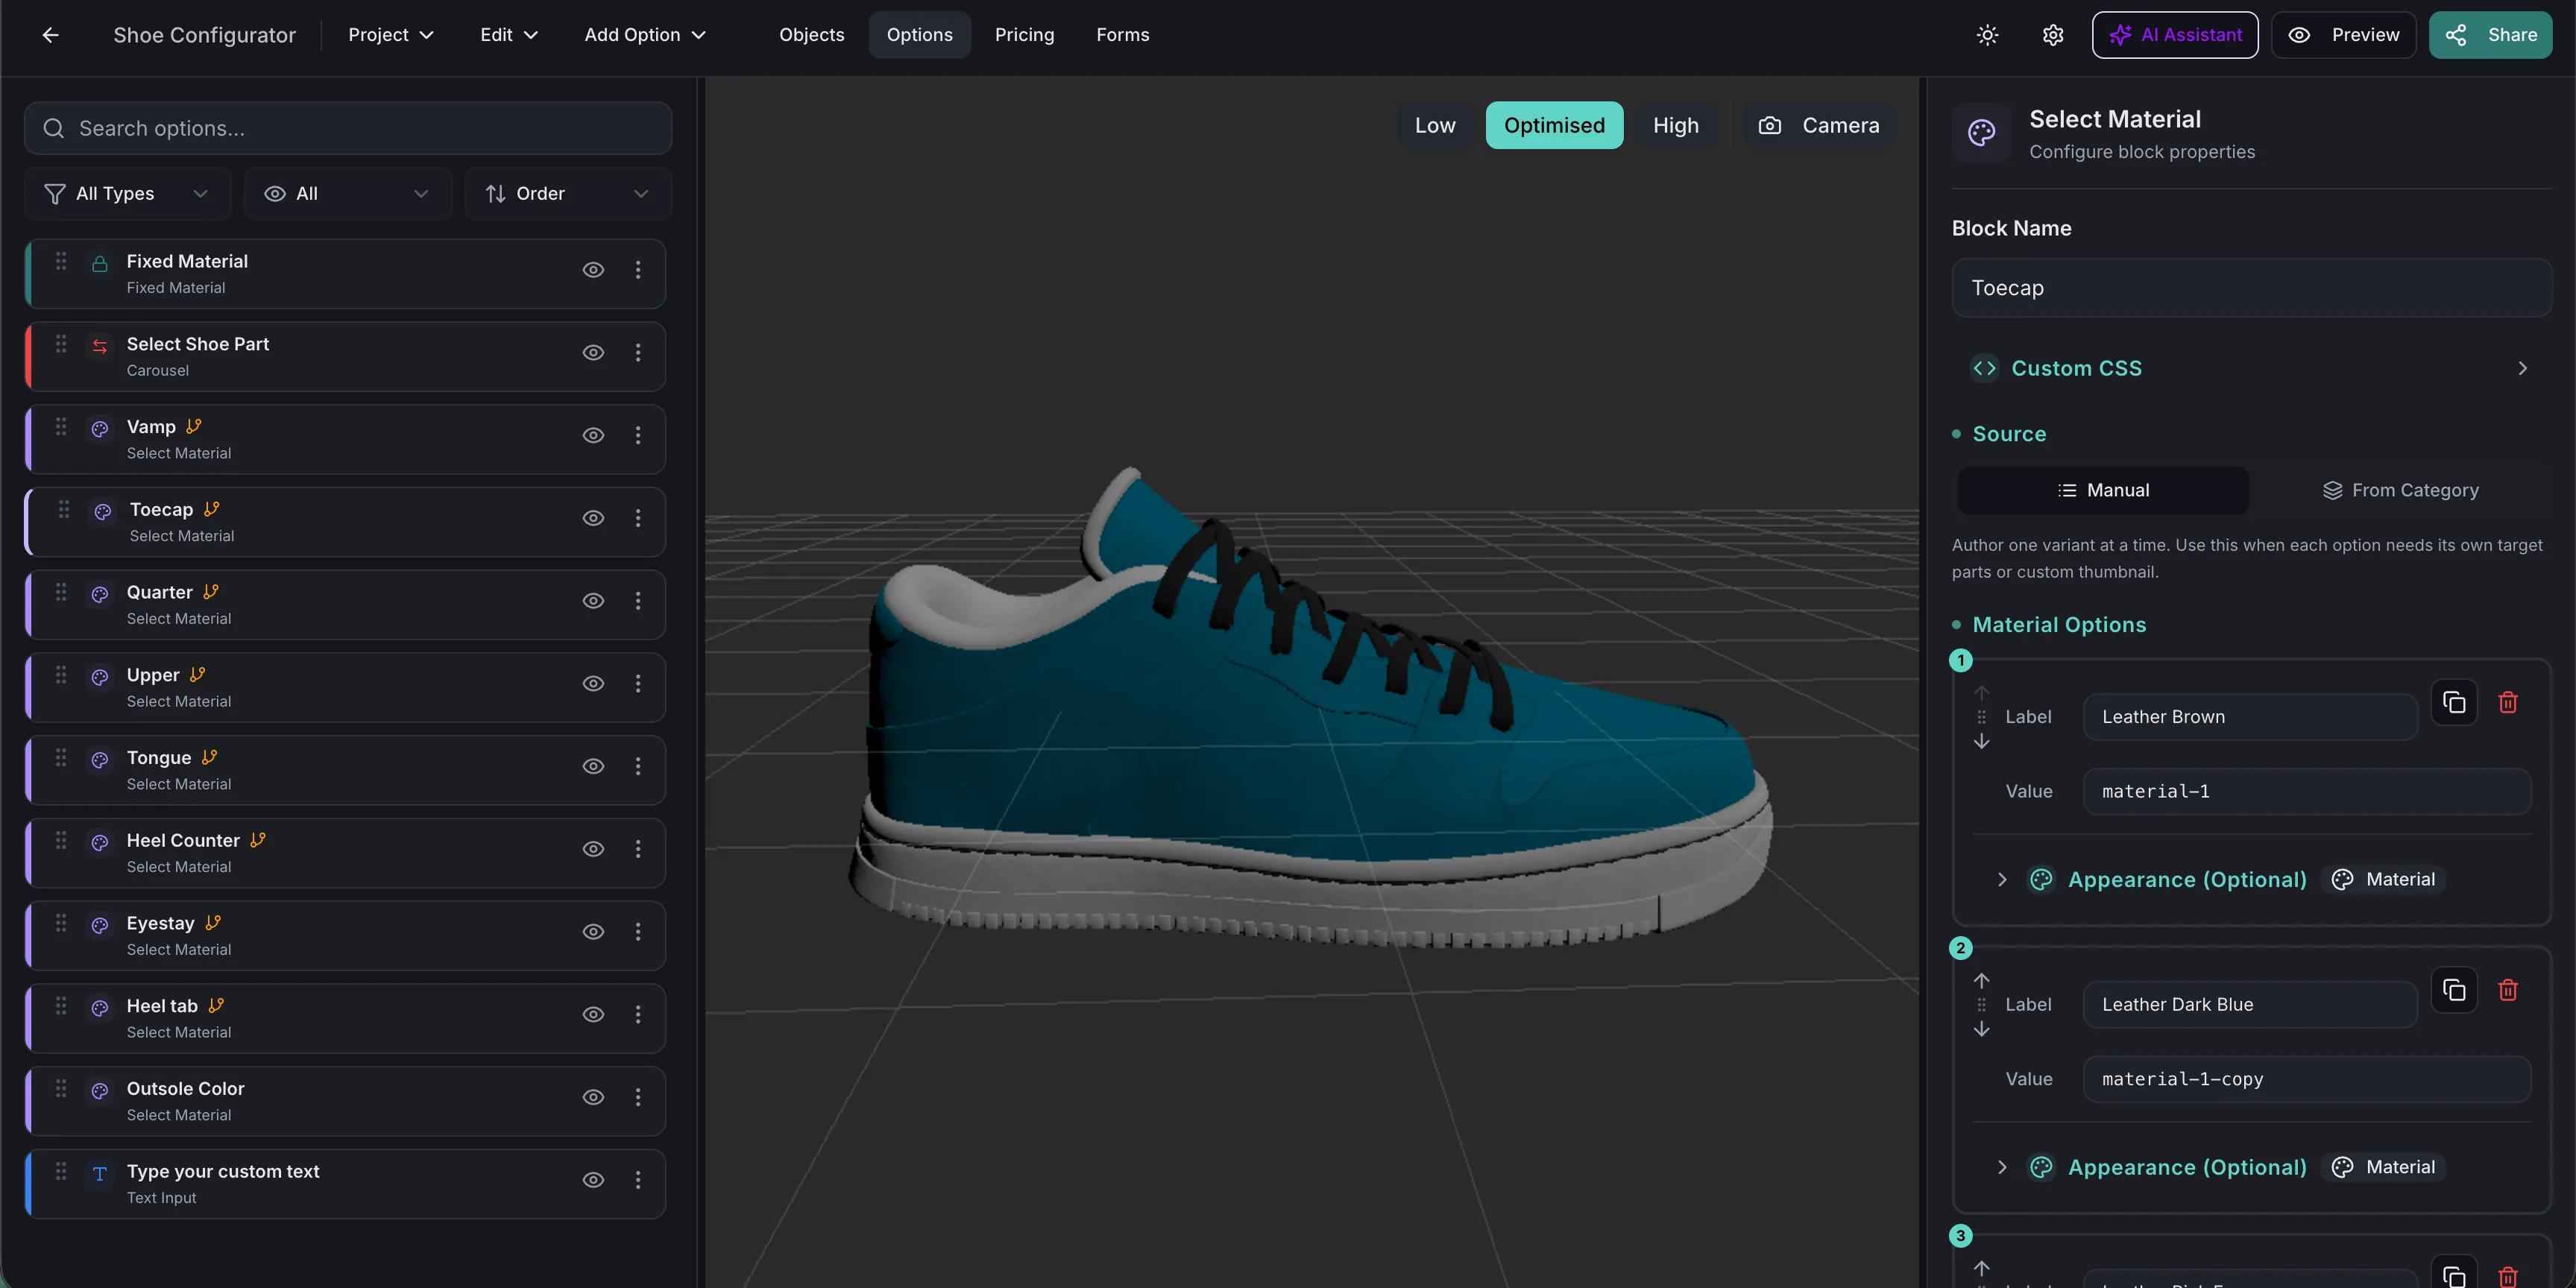The height and width of the screenshot is (1288, 2576).
Task: Open the AI Assistant
Action: coord(2174,35)
